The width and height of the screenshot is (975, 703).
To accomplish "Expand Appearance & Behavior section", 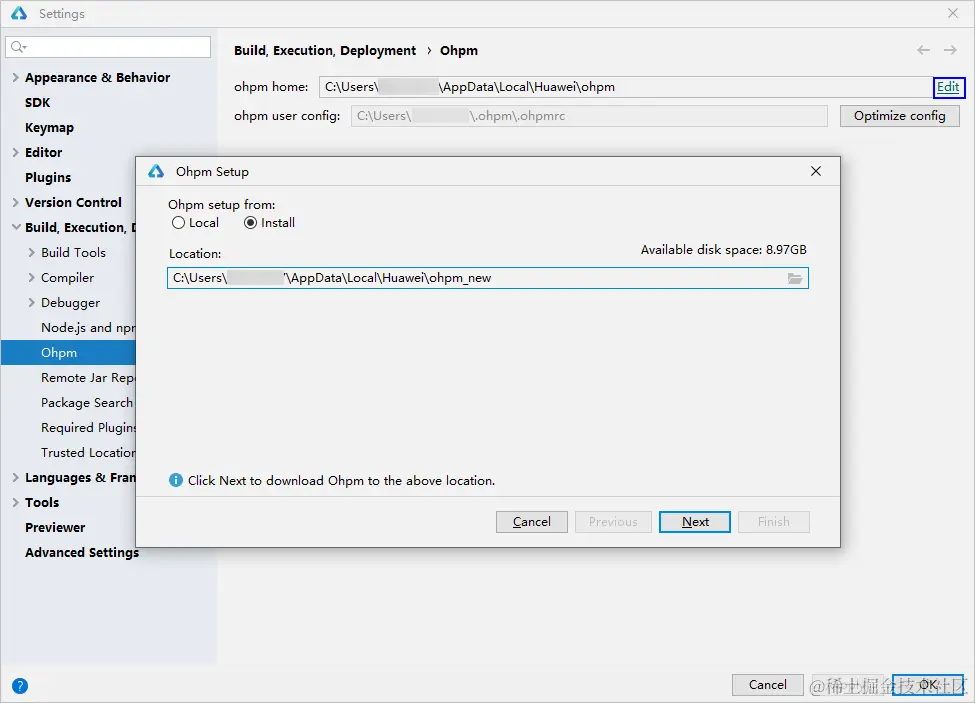I will point(16,78).
